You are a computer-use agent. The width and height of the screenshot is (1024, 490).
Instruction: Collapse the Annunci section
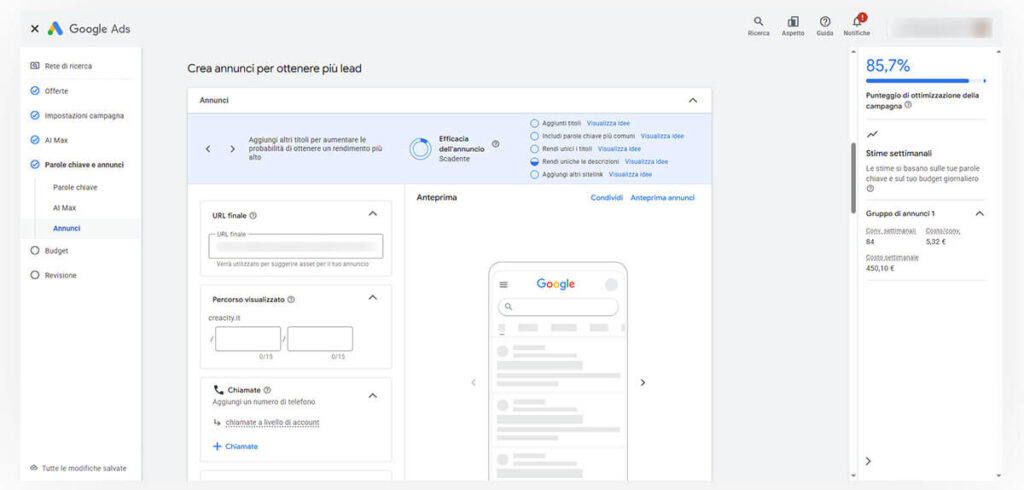(x=693, y=101)
